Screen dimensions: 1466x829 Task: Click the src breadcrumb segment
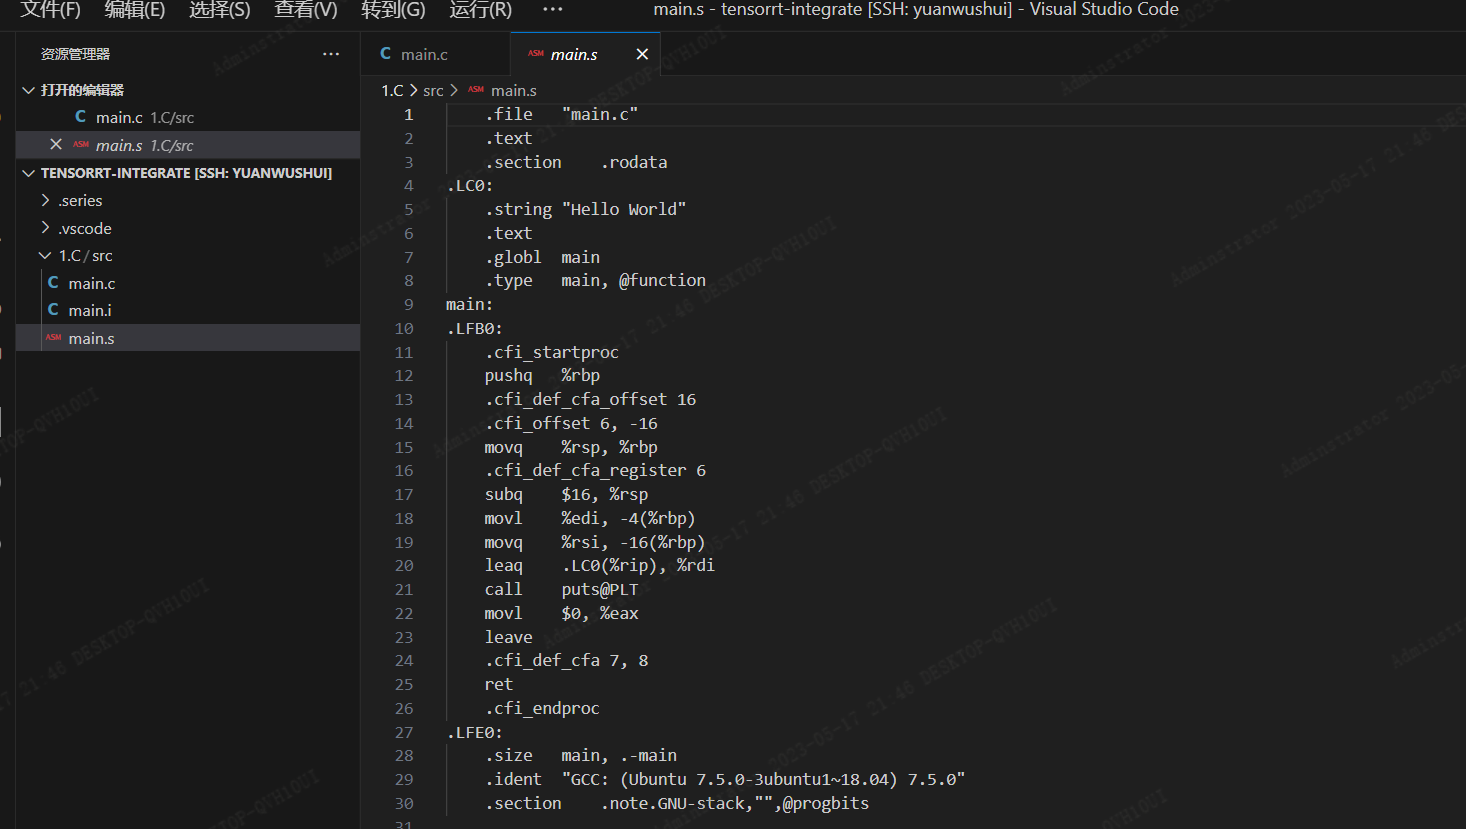[x=433, y=90]
